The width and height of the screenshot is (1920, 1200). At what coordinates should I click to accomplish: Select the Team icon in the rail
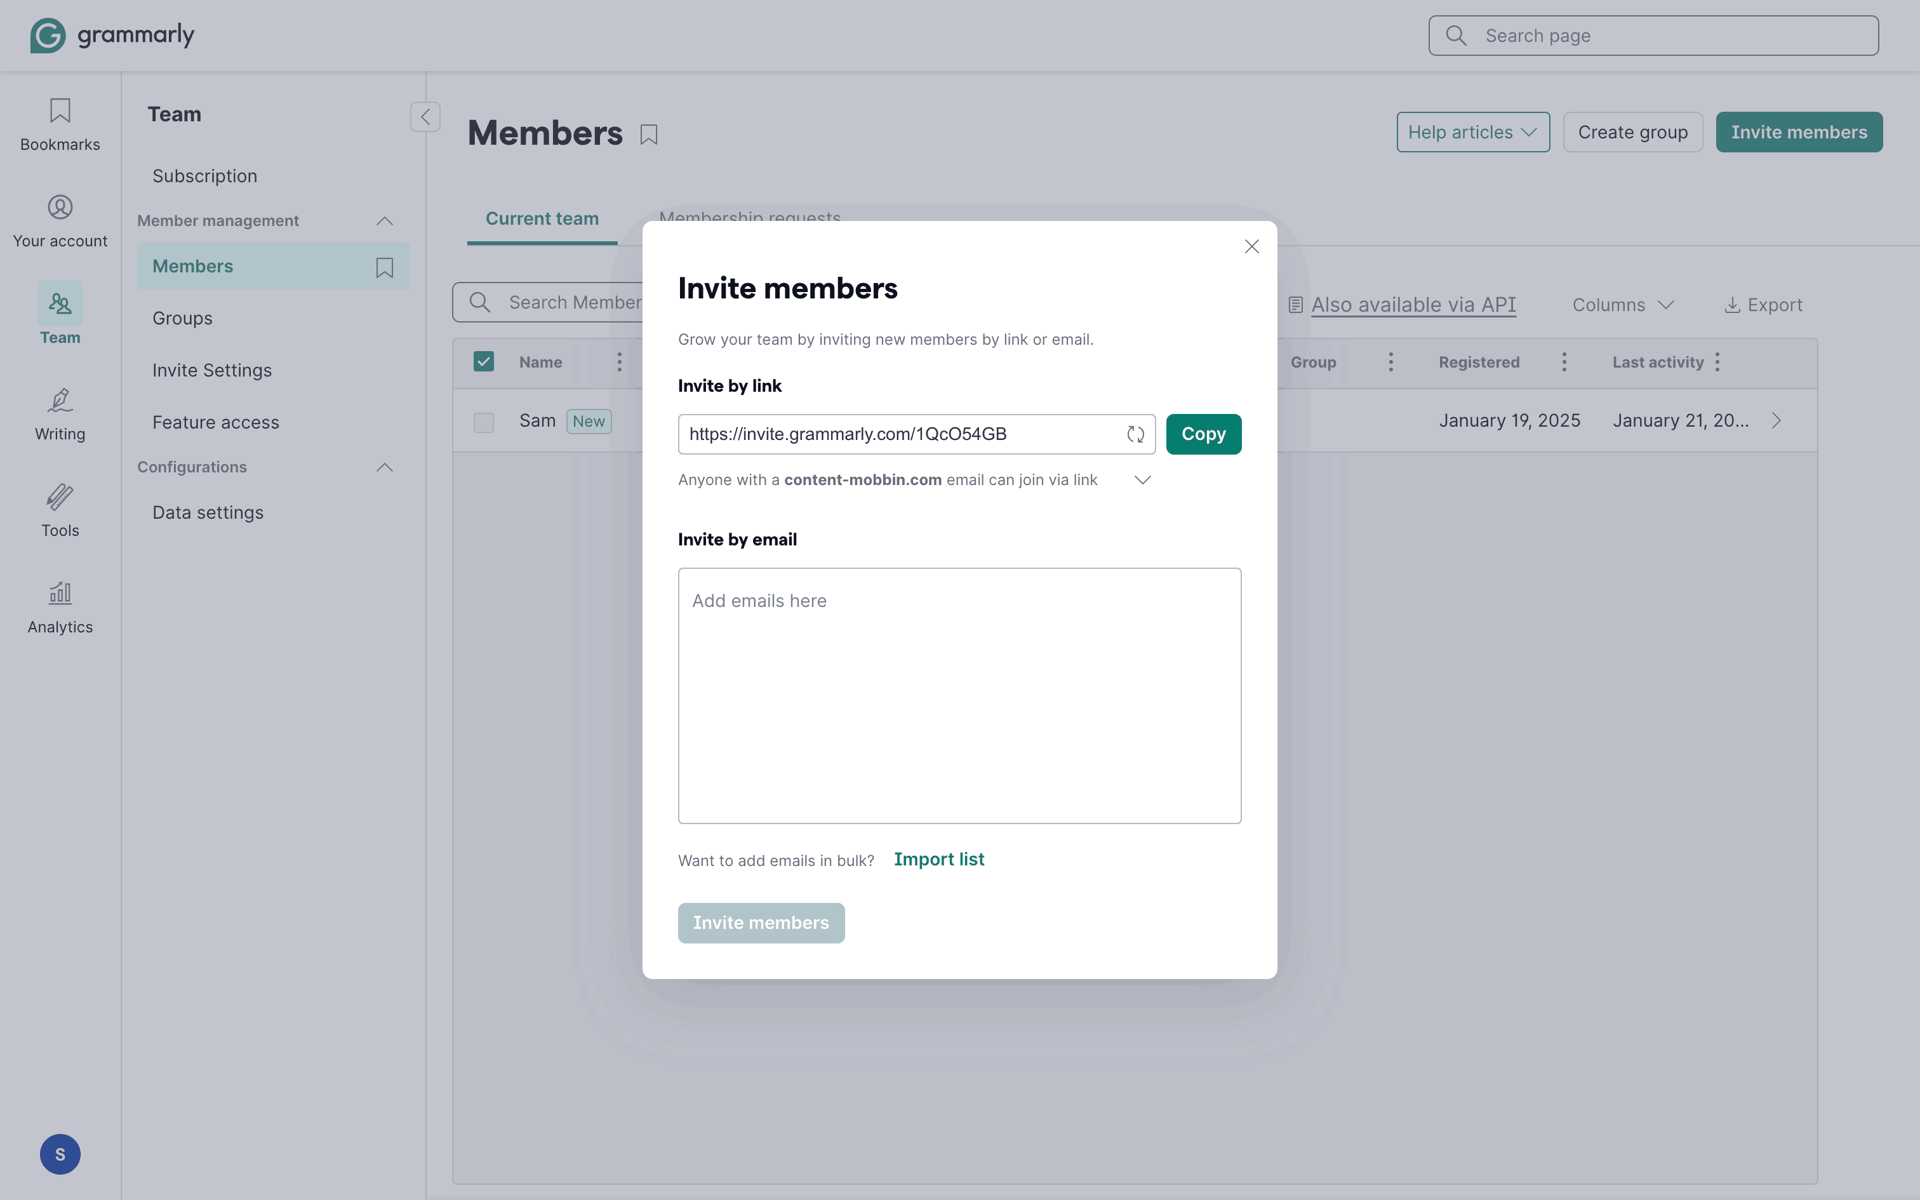tap(60, 303)
